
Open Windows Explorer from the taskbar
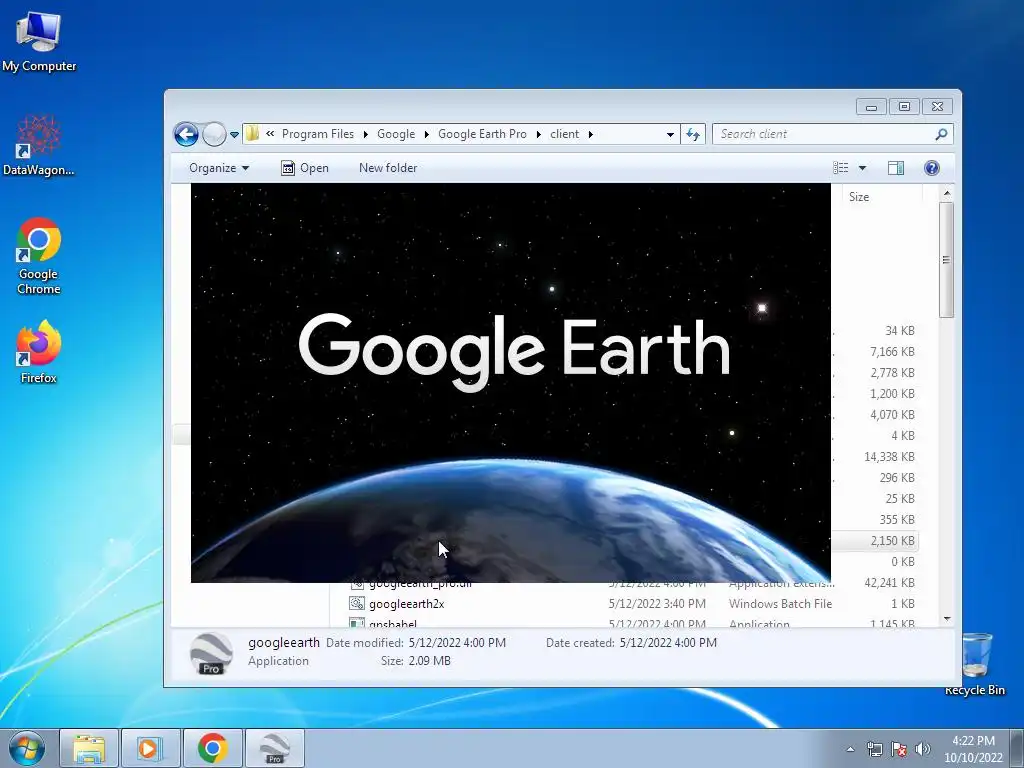coord(89,748)
